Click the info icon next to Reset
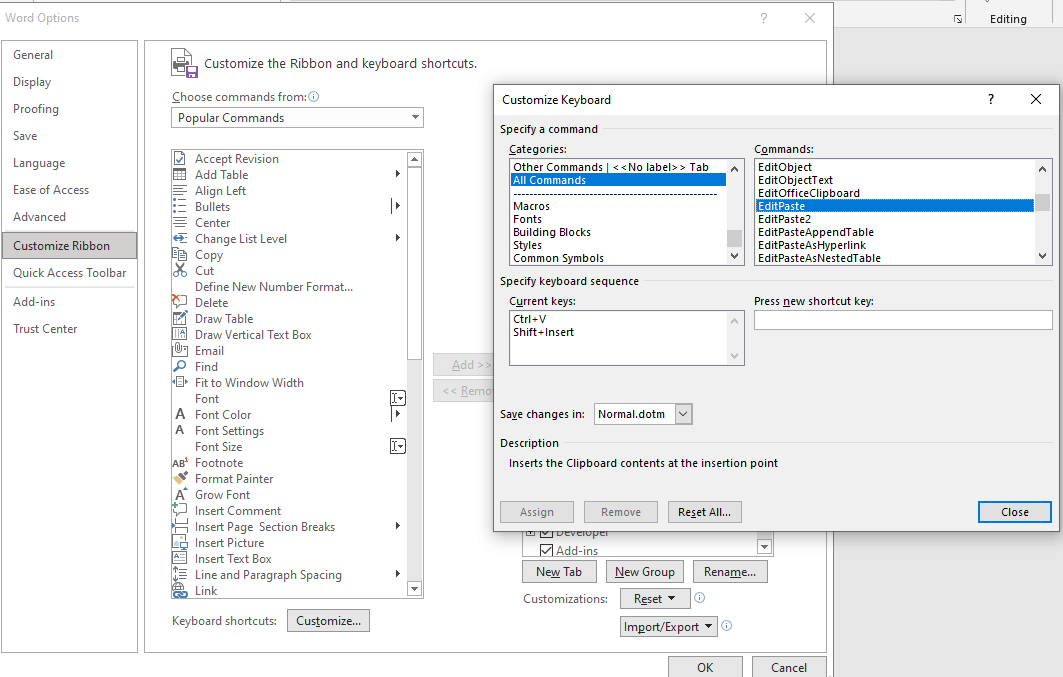Screen dimensions: 1063x677 click(x=700, y=598)
